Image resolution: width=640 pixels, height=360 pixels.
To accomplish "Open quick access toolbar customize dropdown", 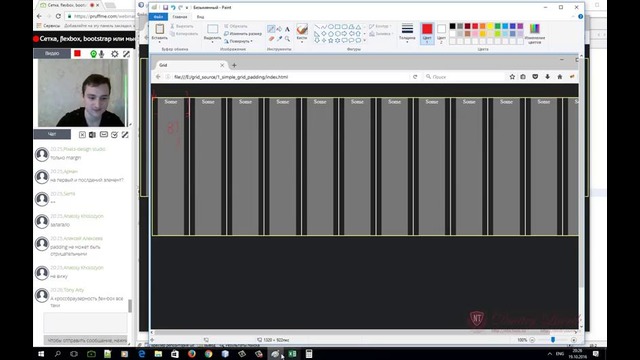I will pyautogui.click(x=187, y=8).
